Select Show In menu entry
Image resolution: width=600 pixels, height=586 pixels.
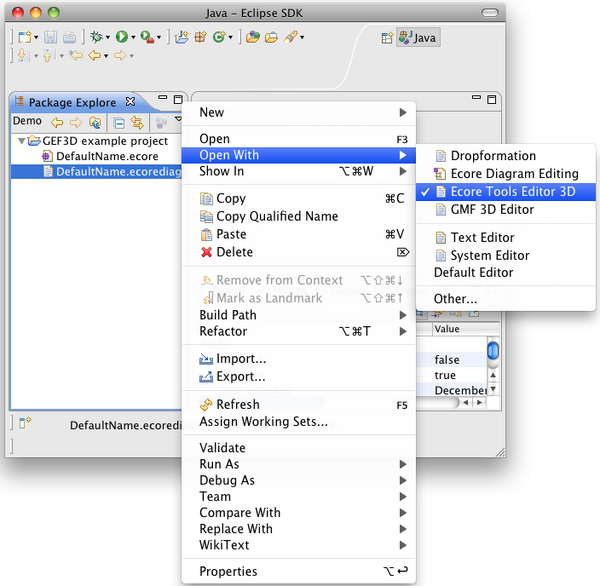pos(298,171)
